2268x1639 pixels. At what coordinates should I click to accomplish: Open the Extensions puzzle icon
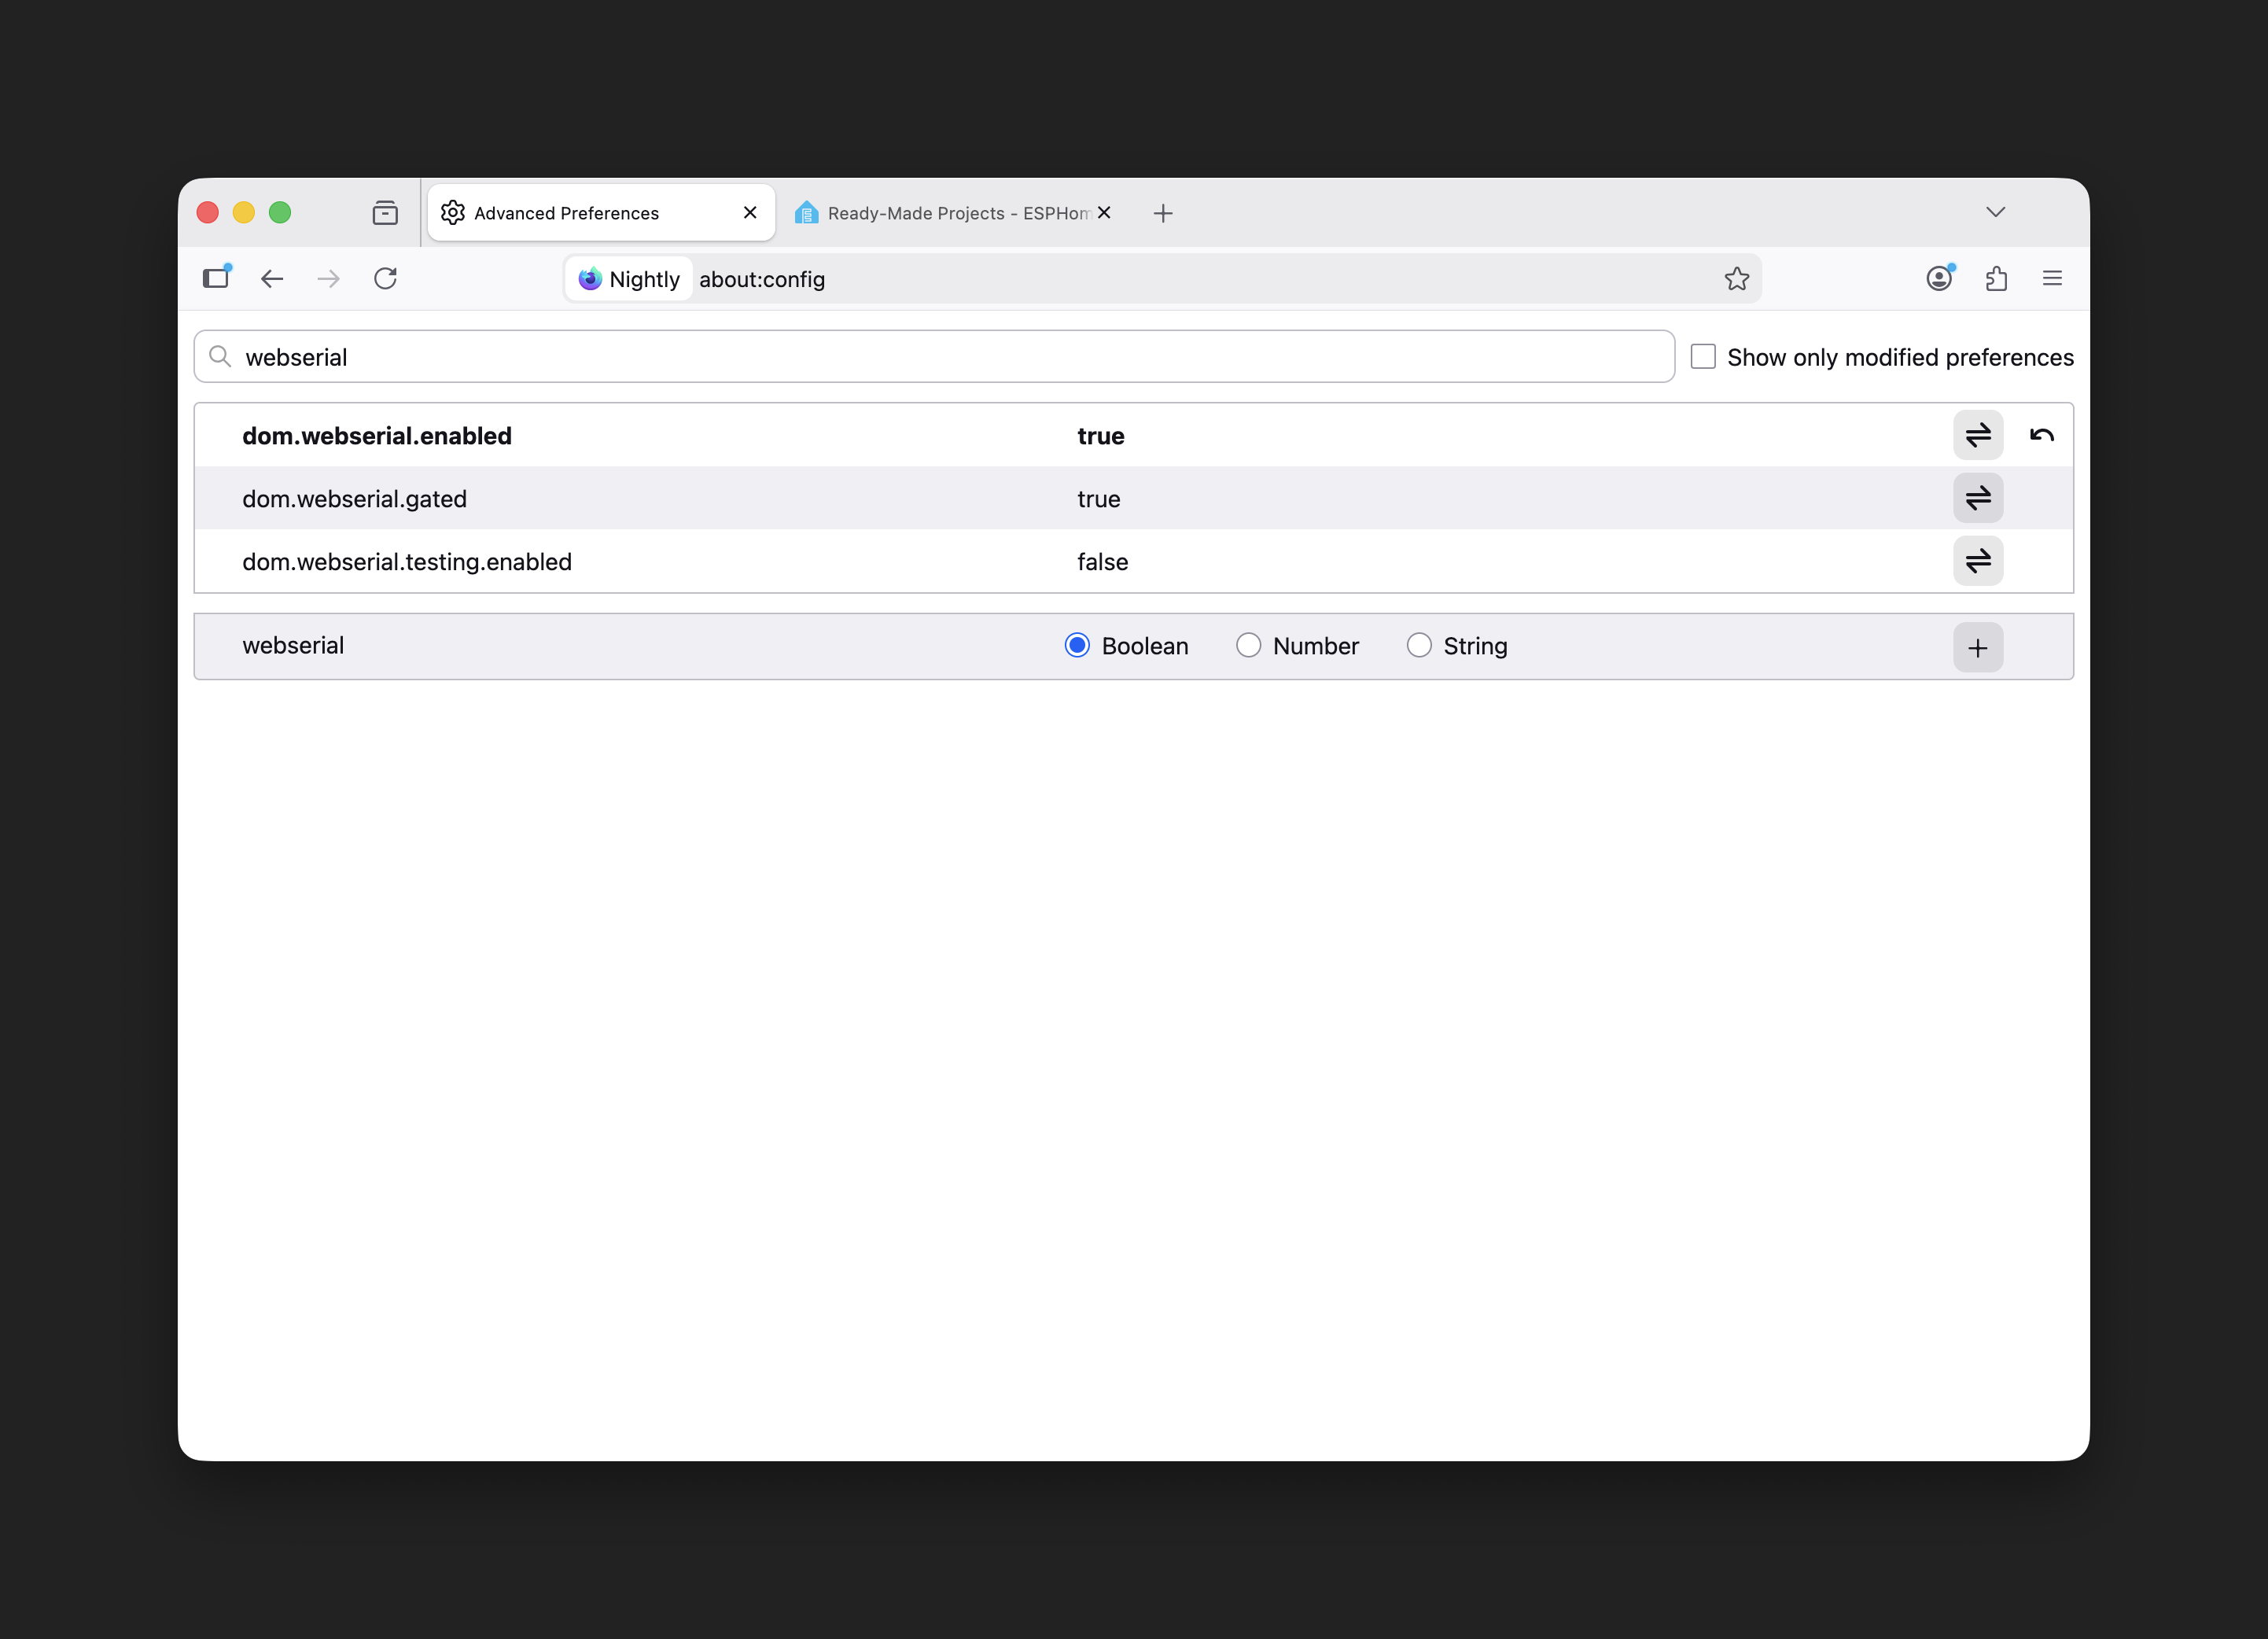pyautogui.click(x=1996, y=279)
